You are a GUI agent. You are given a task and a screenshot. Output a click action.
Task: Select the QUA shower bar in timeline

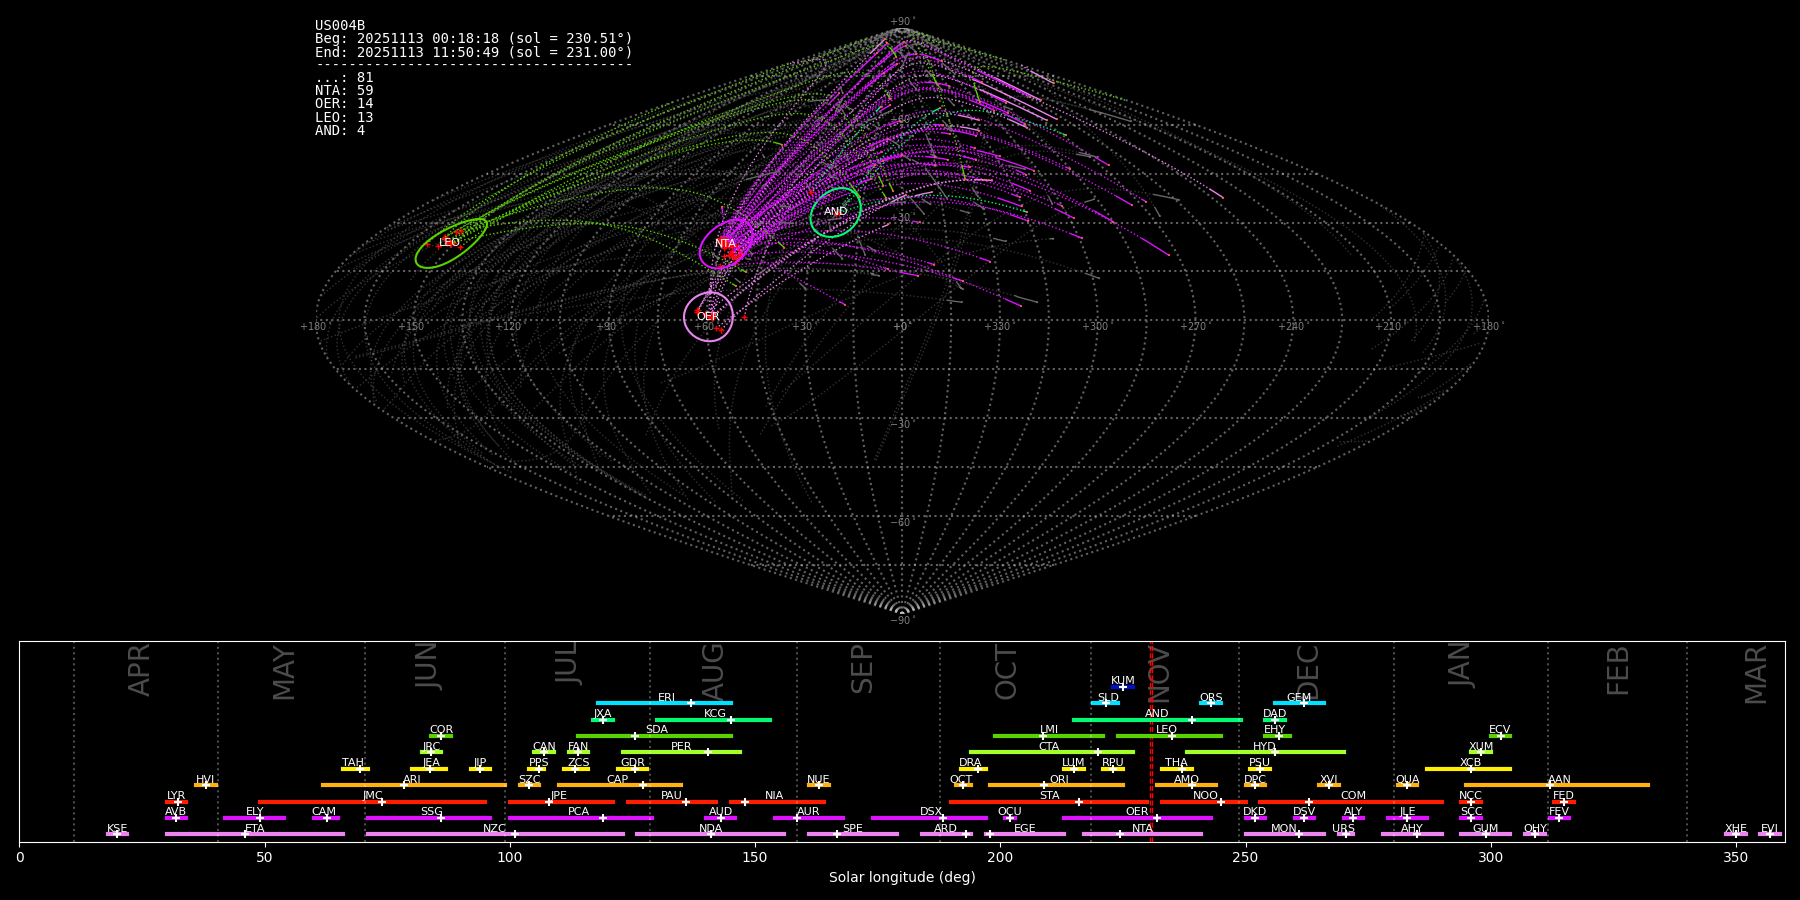point(1407,785)
